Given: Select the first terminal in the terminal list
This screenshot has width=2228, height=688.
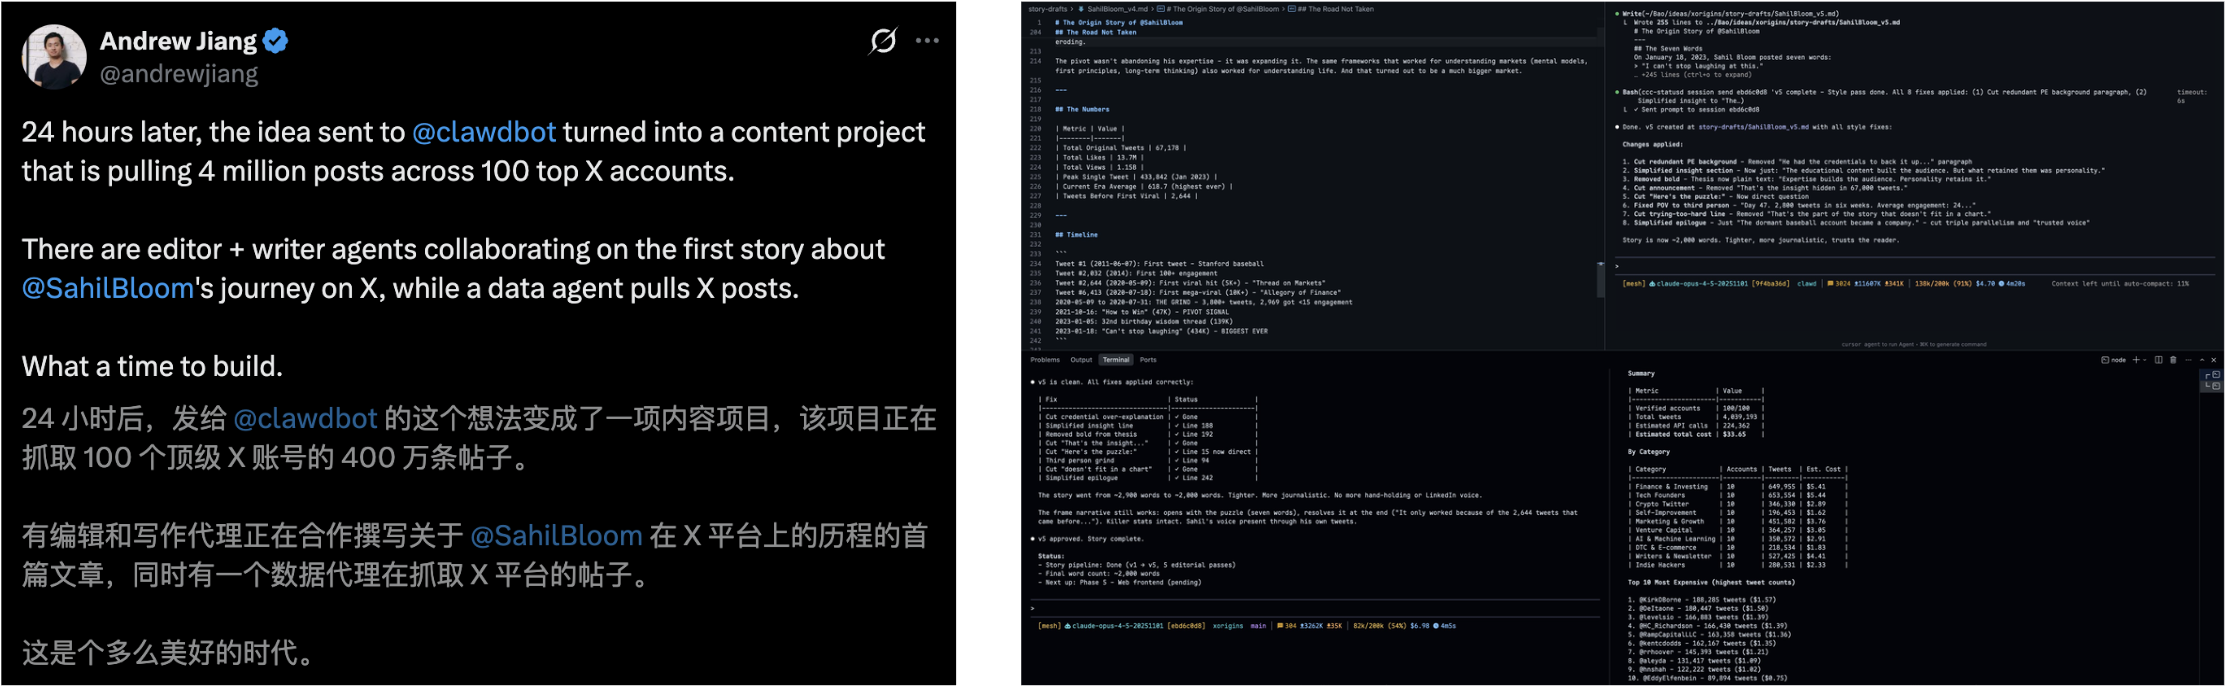Looking at the screenshot, I should (2214, 375).
